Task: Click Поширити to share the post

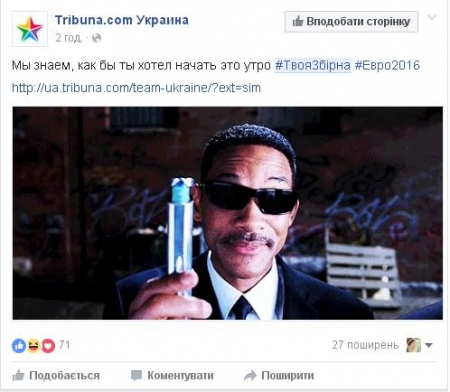Action: click(279, 375)
